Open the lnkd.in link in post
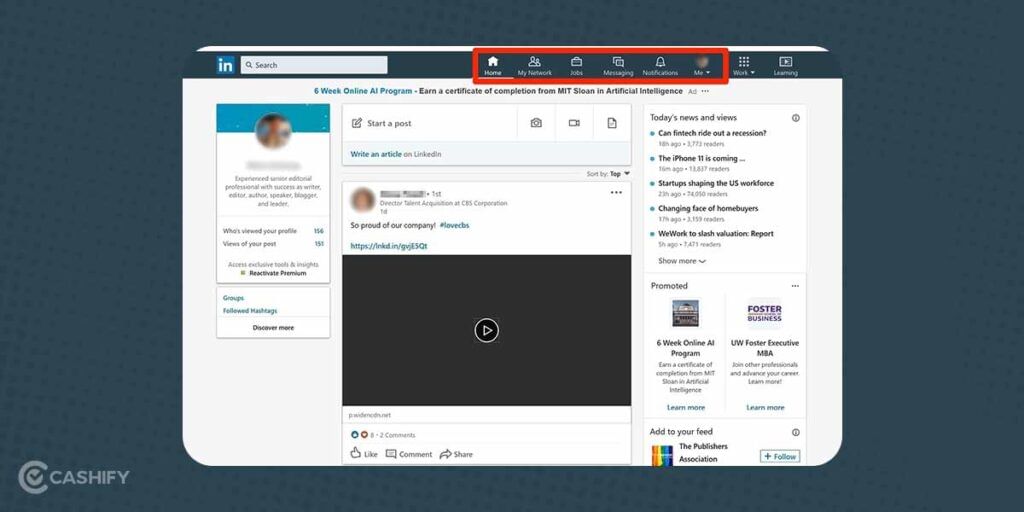The image size is (1024, 512). coord(389,246)
